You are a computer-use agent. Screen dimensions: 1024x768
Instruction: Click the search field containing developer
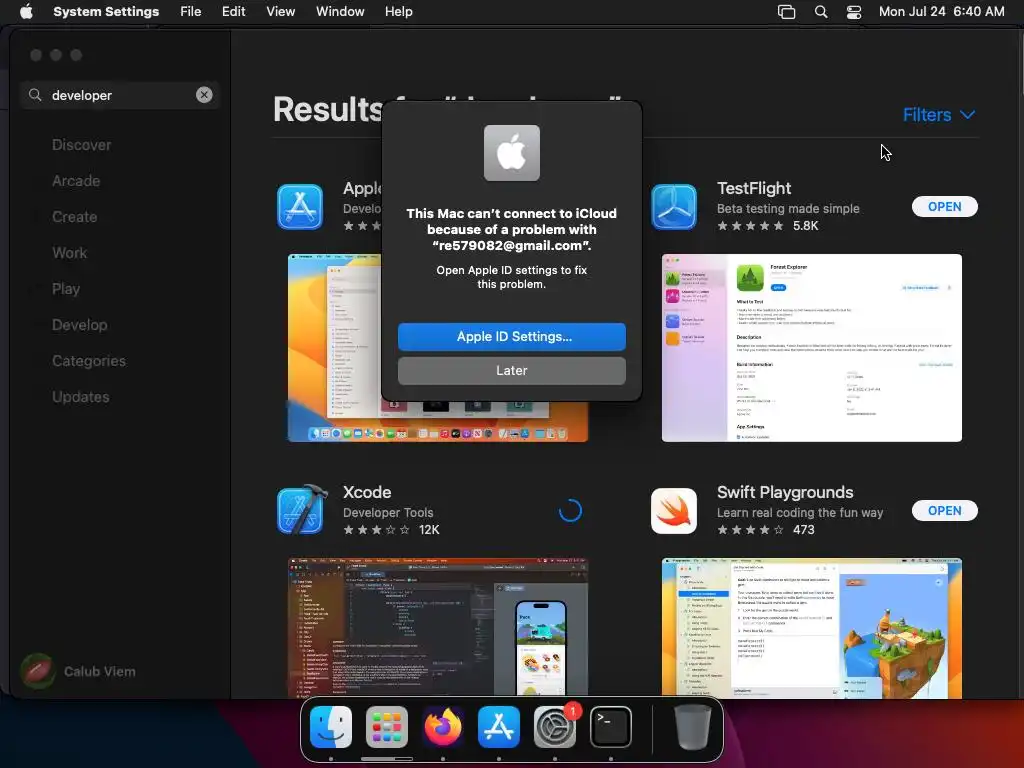coord(120,95)
